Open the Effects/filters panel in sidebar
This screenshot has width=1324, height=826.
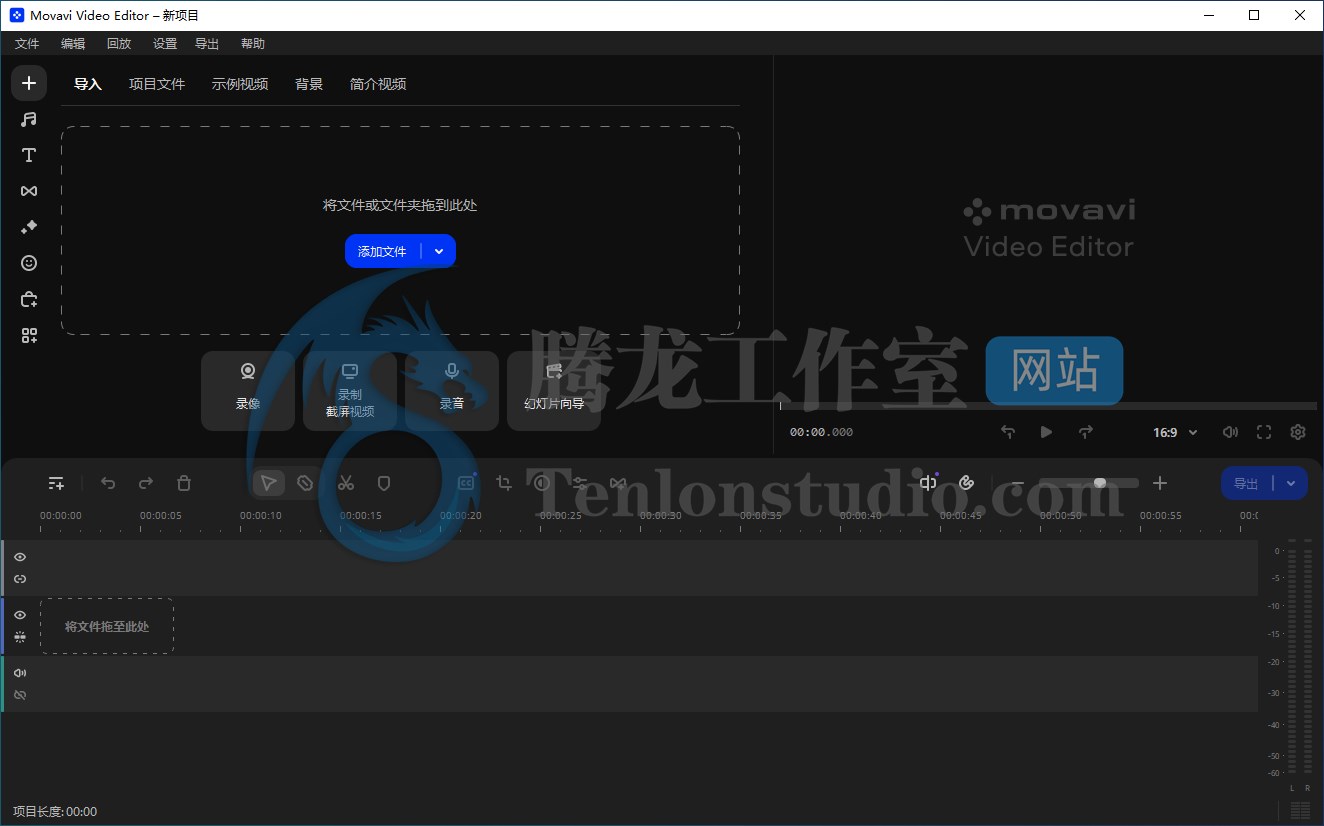(x=29, y=227)
